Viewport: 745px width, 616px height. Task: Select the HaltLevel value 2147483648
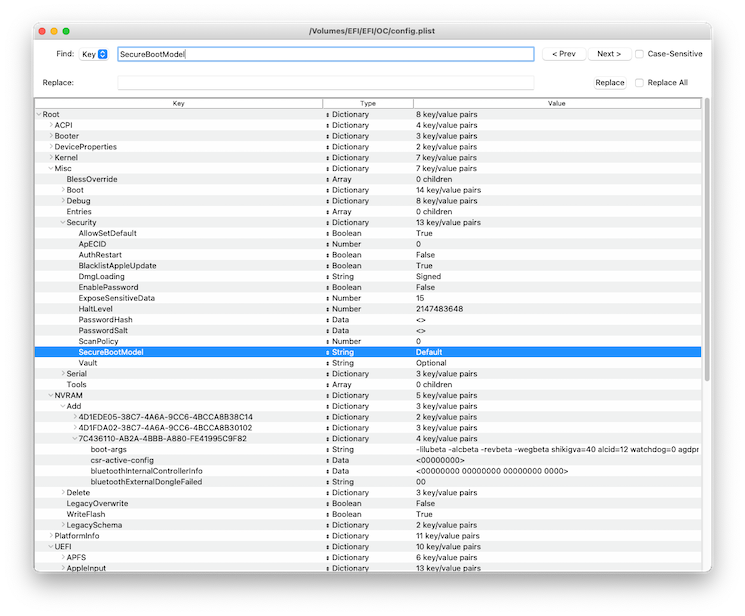(439, 309)
